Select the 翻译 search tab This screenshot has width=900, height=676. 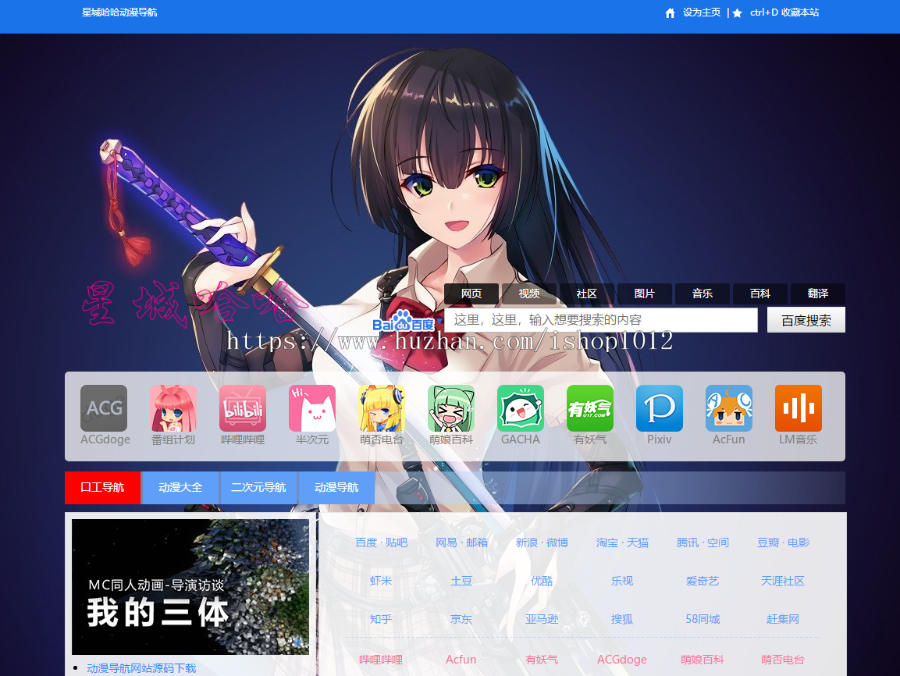(818, 293)
